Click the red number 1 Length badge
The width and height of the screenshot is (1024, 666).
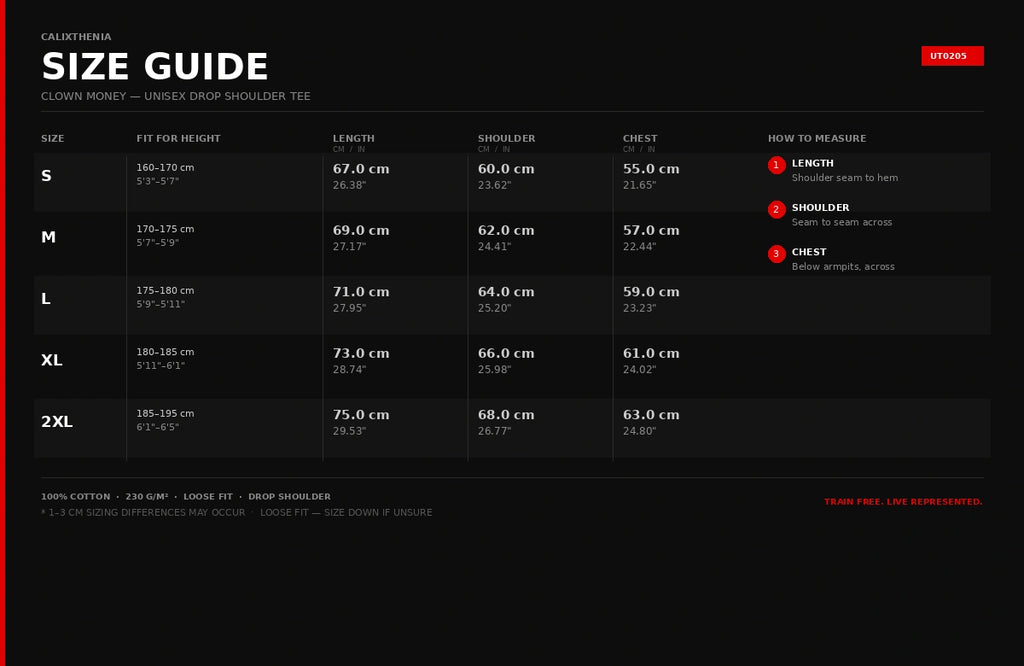coord(776,165)
